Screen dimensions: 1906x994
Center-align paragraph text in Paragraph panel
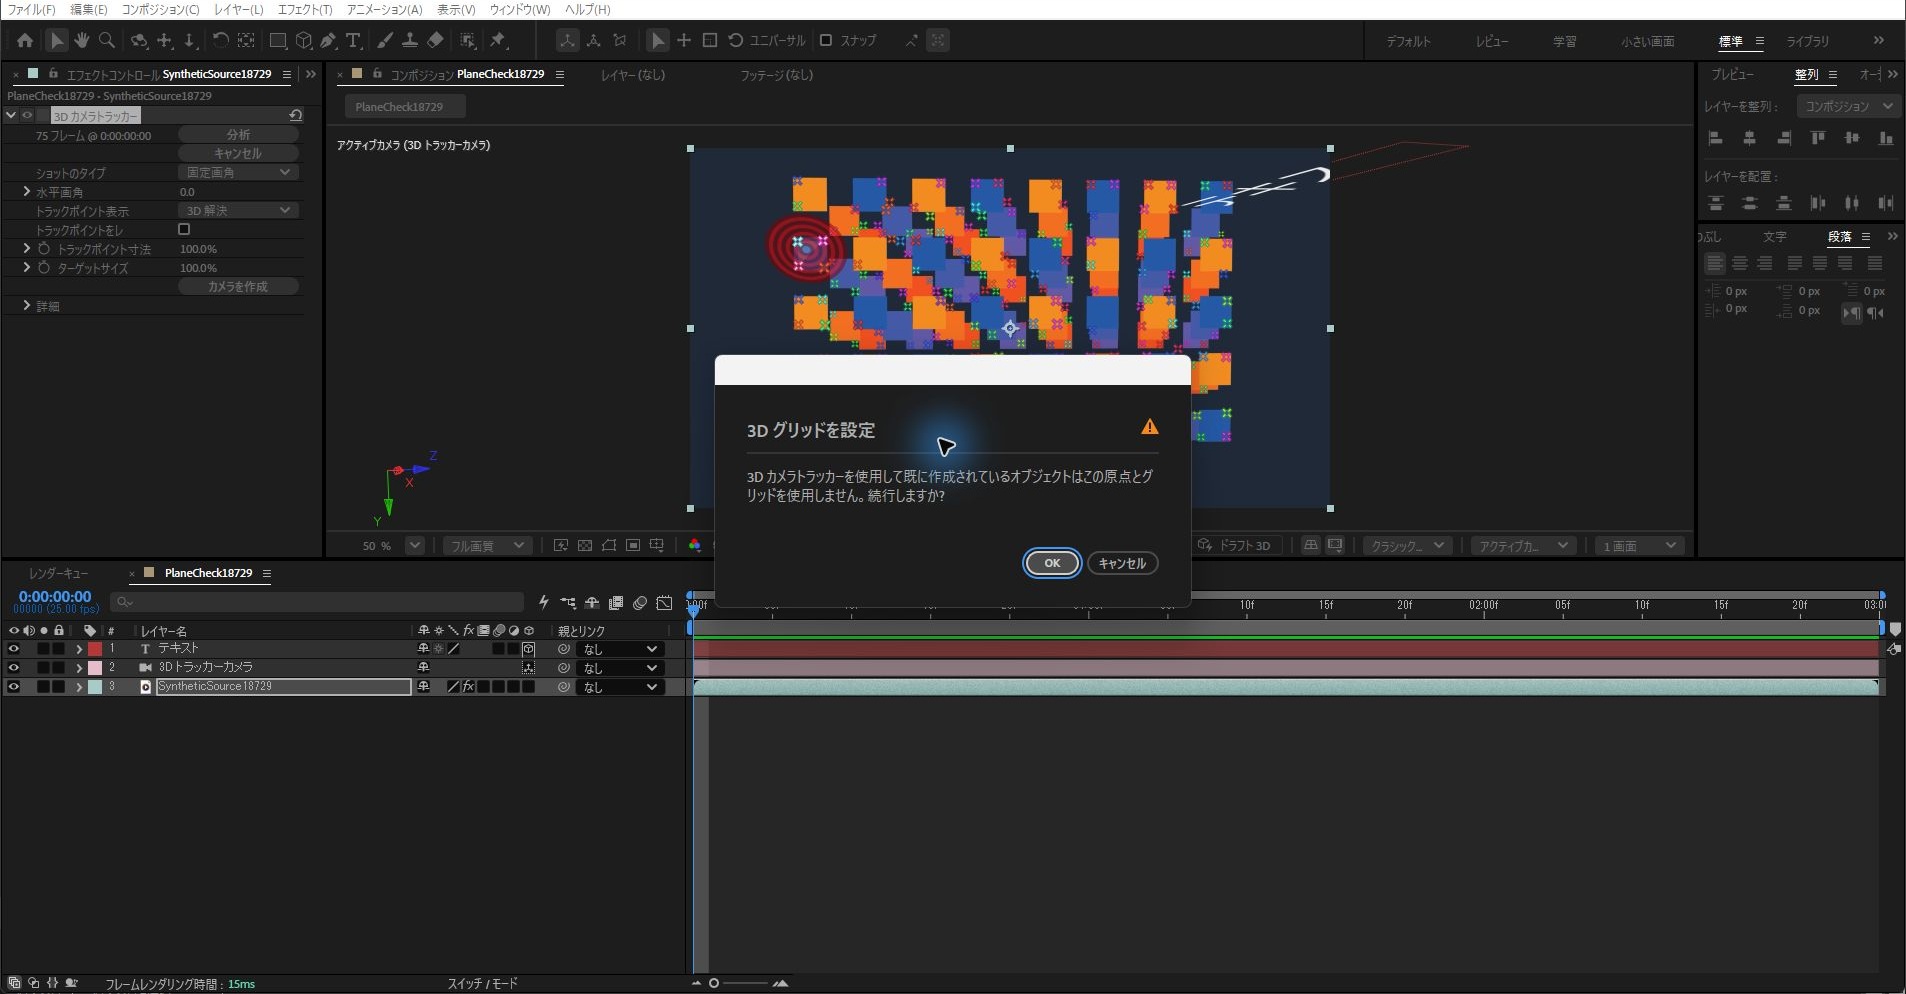[x=1740, y=263]
